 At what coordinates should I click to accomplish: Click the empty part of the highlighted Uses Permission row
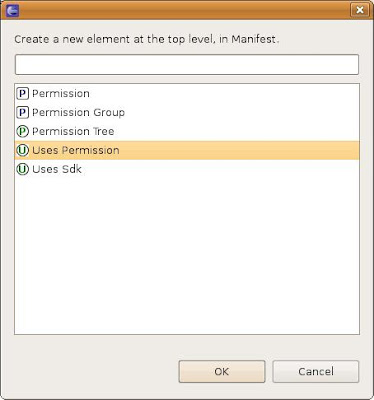pyautogui.click(x=238, y=150)
